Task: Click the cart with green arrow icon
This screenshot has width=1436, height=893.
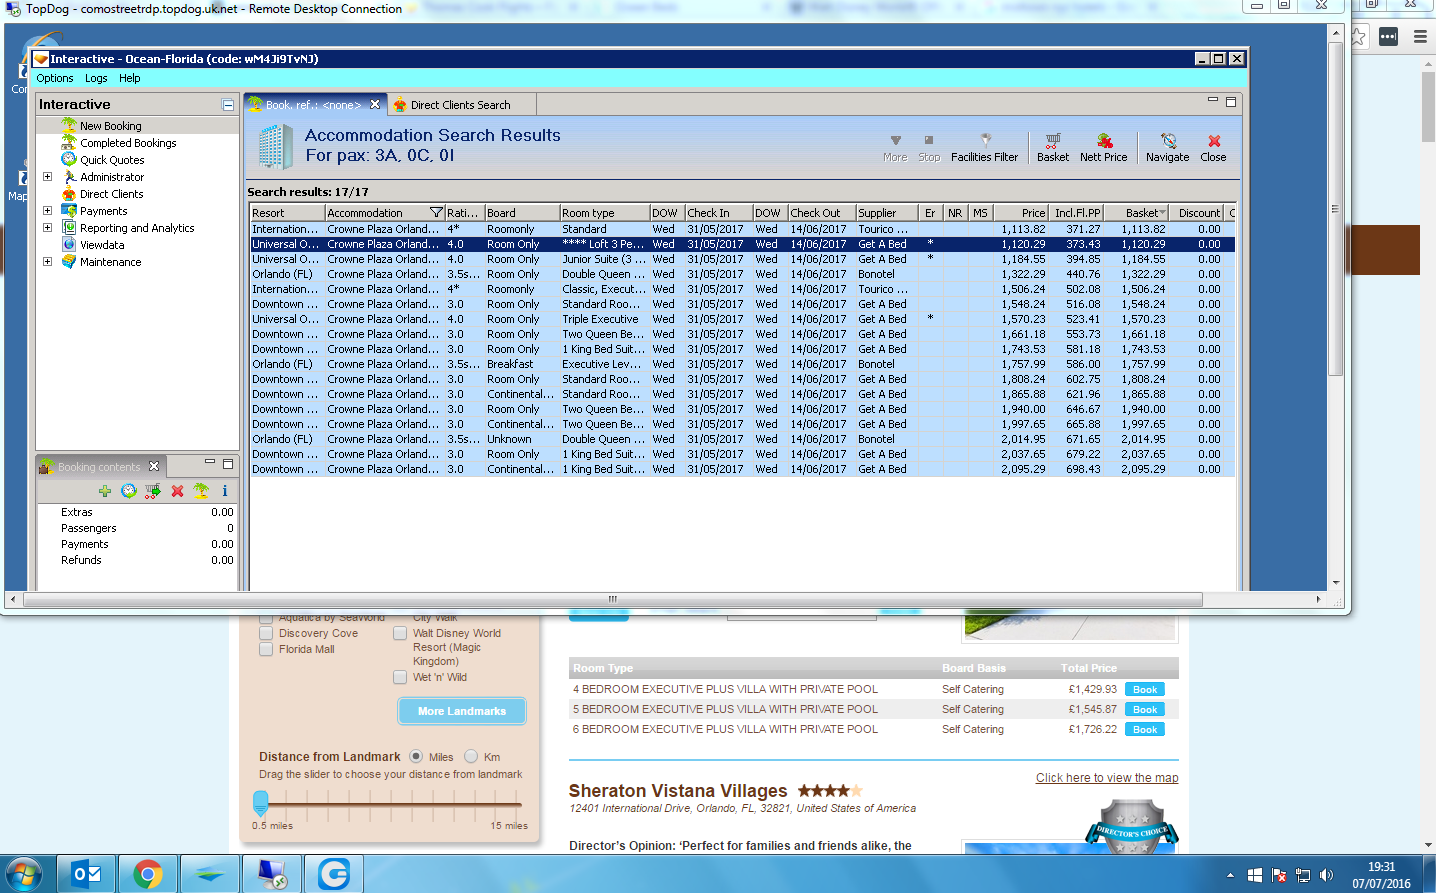Action: [153, 491]
